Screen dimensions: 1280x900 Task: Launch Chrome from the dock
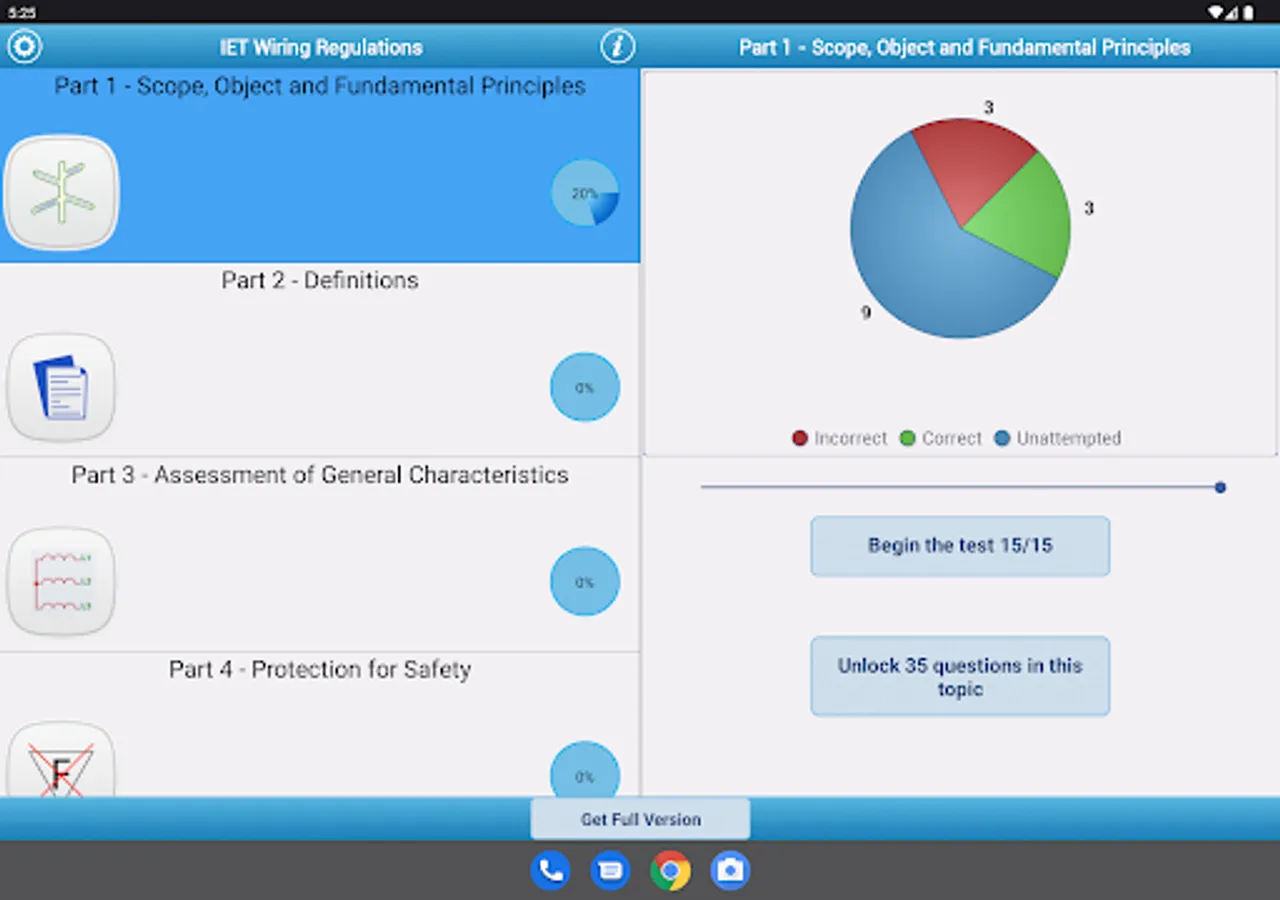click(670, 870)
